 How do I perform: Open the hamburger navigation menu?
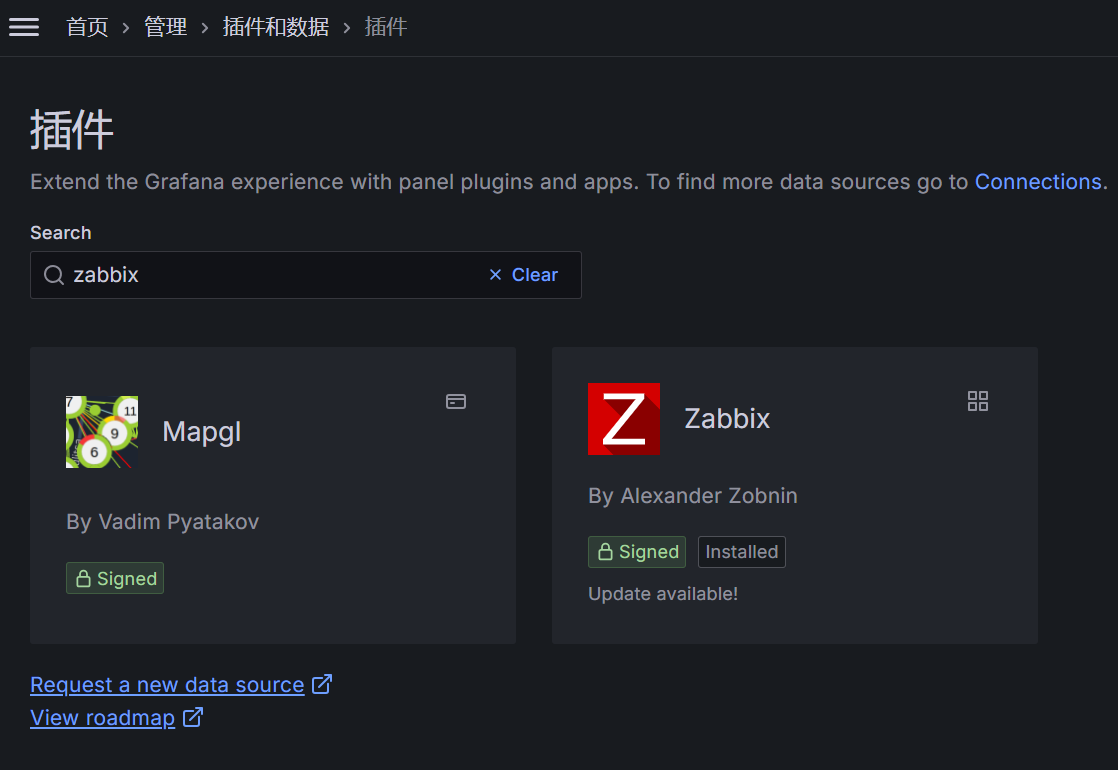point(24,27)
